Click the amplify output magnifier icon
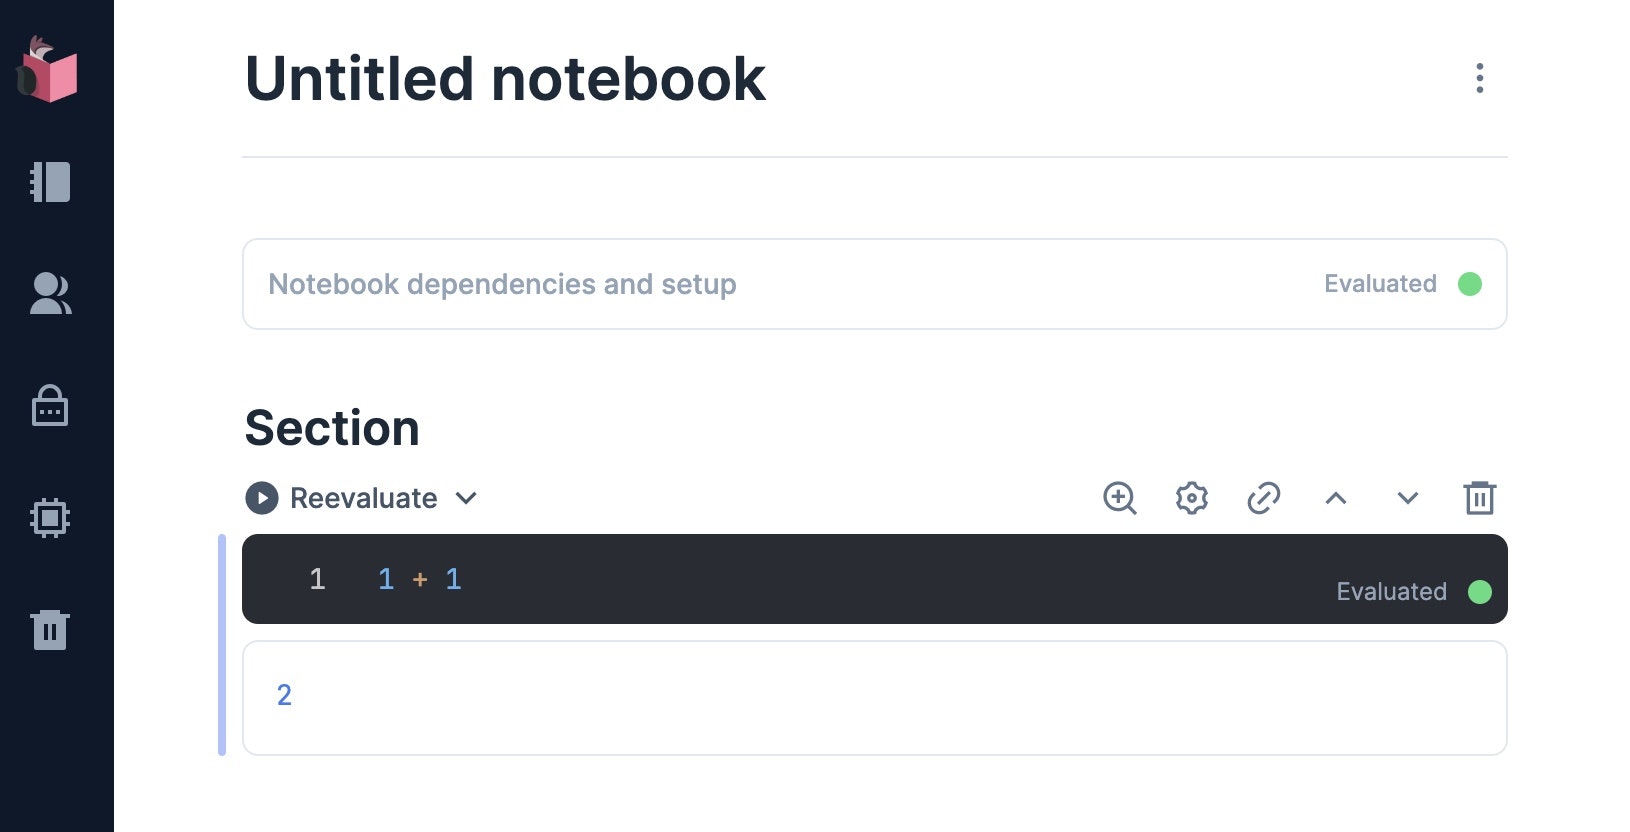The image size is (1630, 832). tap(1120, 498)
